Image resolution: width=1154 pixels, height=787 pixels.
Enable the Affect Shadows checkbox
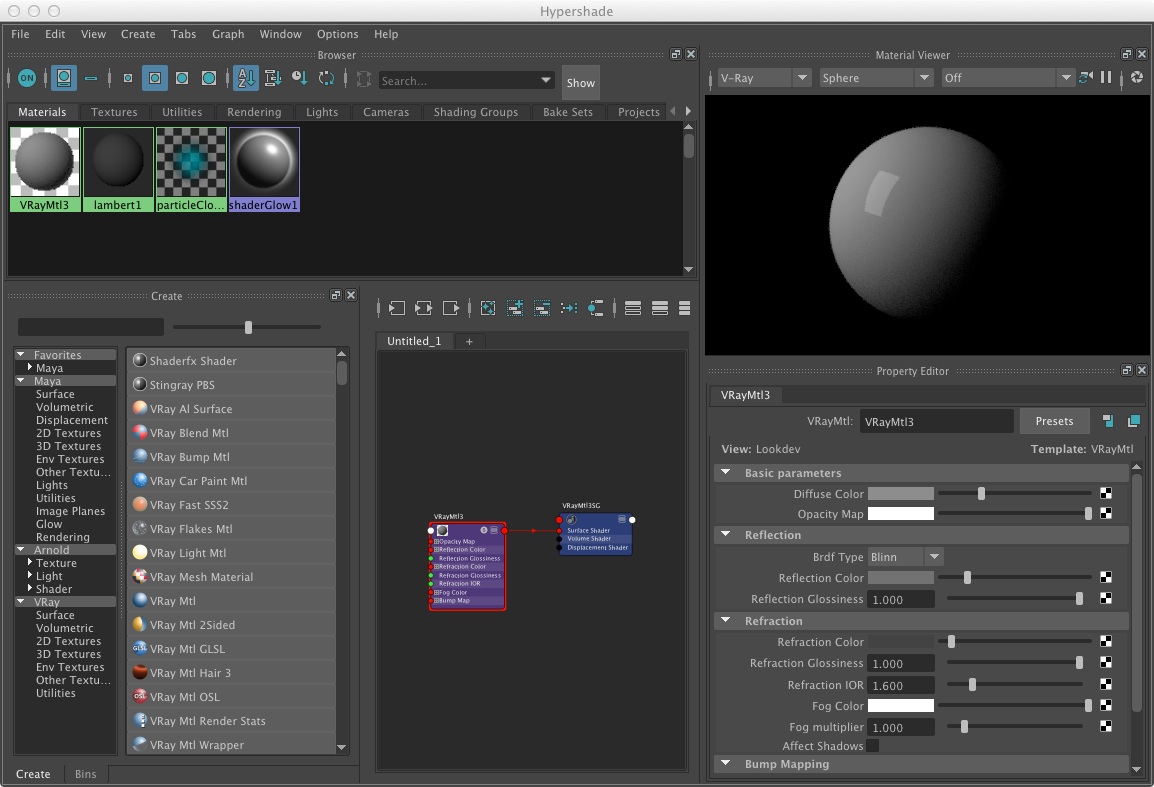872,746
